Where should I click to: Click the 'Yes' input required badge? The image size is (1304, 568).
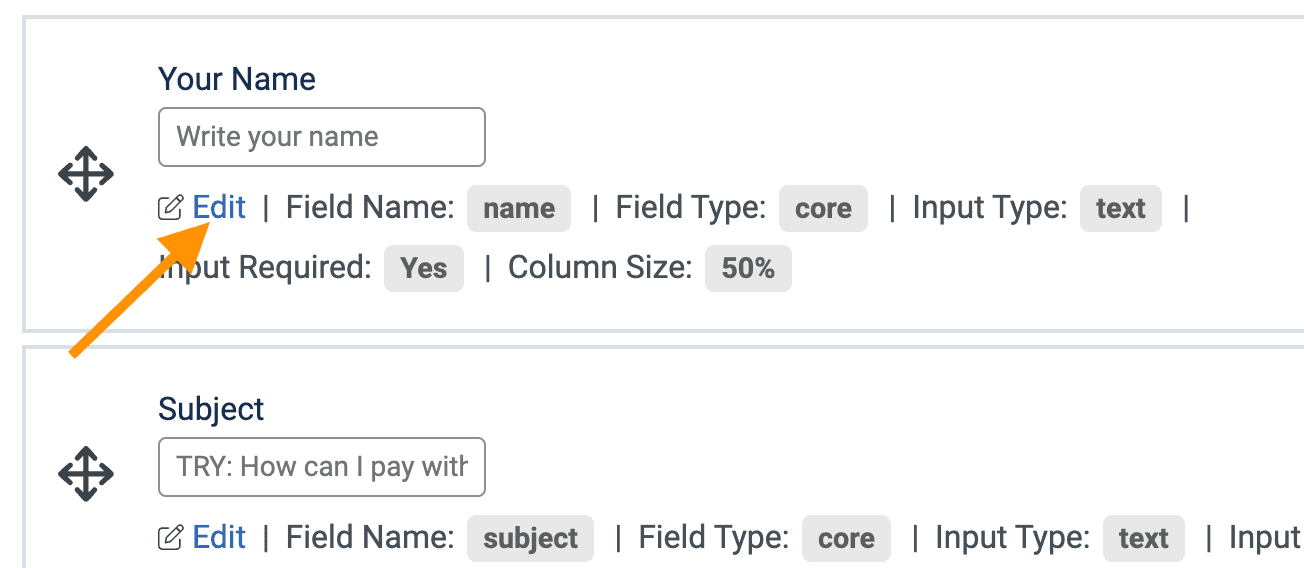click(424, 268)
